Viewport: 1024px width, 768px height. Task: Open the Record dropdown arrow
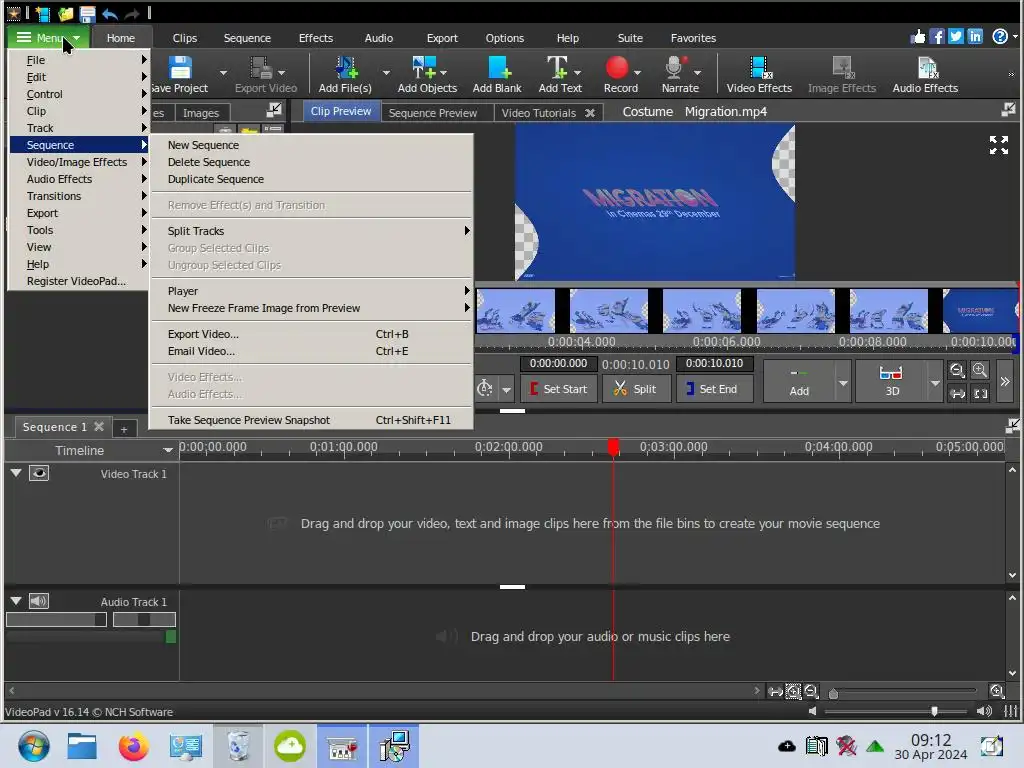pos(637,72)
